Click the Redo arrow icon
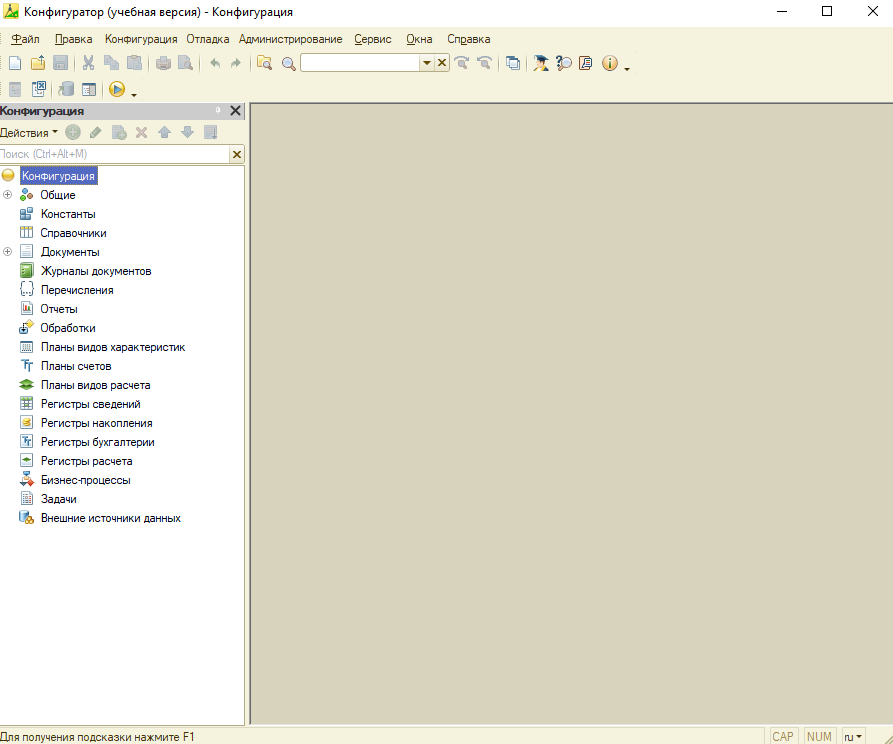 coord(236,63)
